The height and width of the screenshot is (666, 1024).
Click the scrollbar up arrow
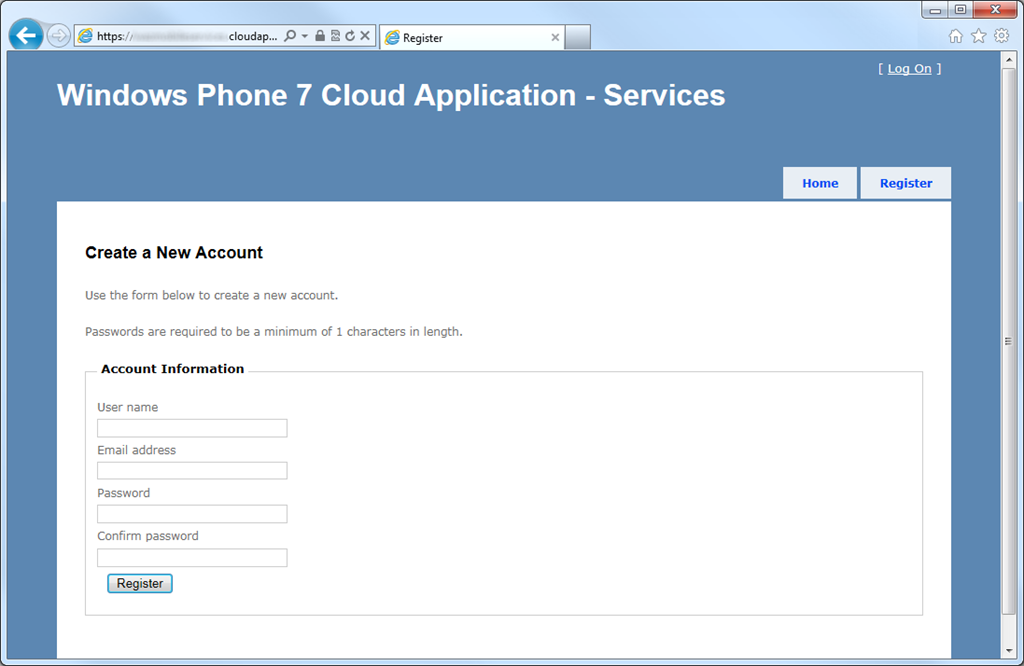pos(1009,60)
